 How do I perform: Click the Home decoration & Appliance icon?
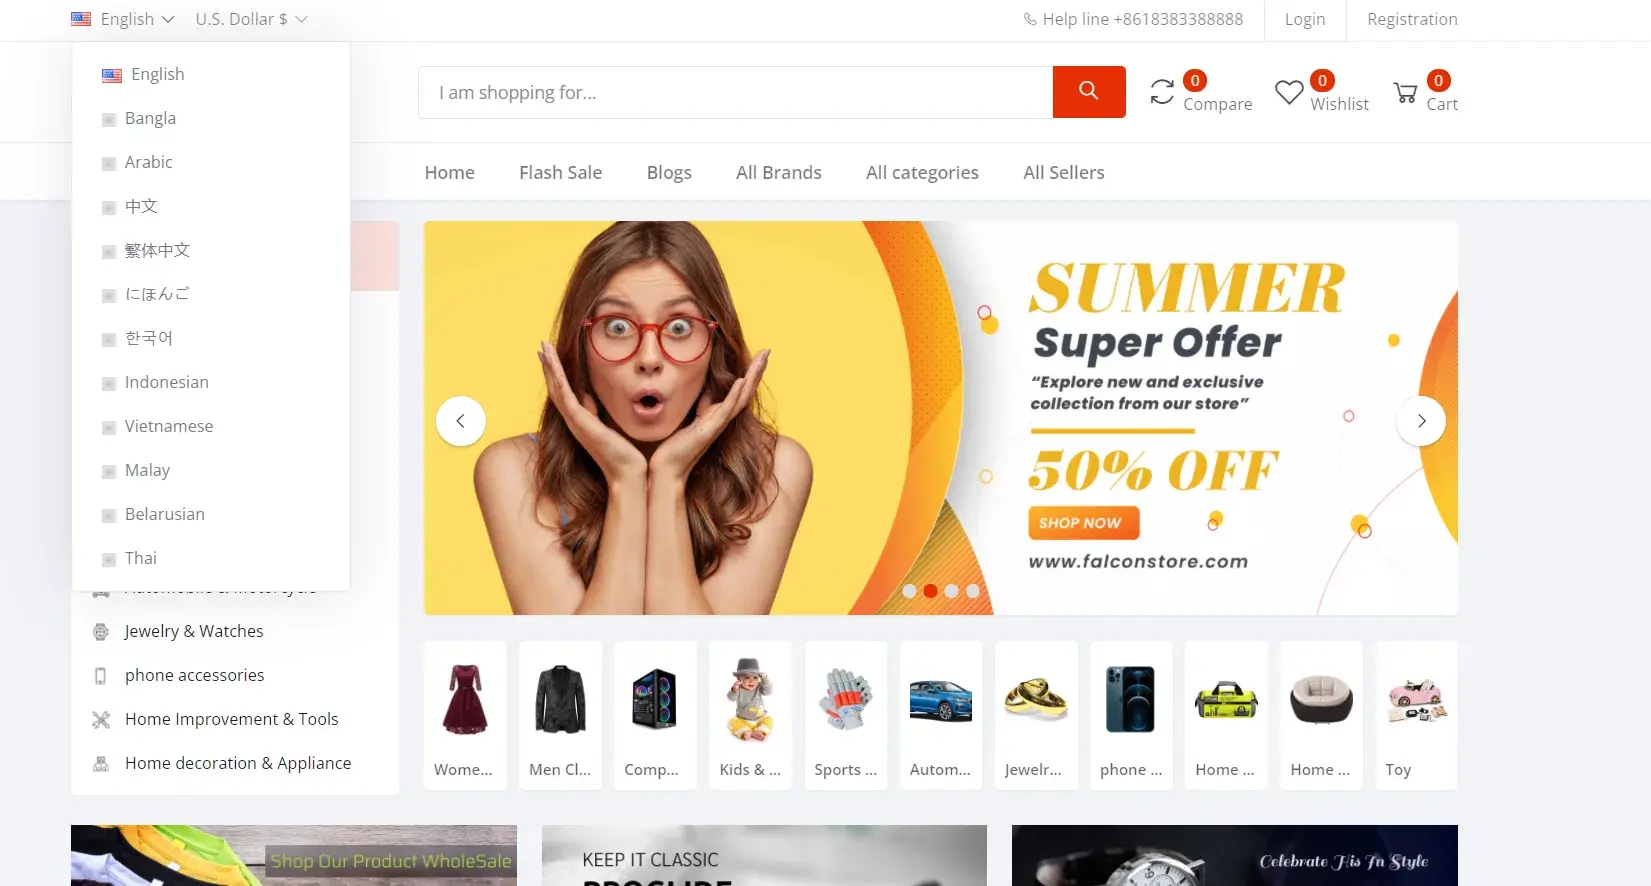(101, 763)
